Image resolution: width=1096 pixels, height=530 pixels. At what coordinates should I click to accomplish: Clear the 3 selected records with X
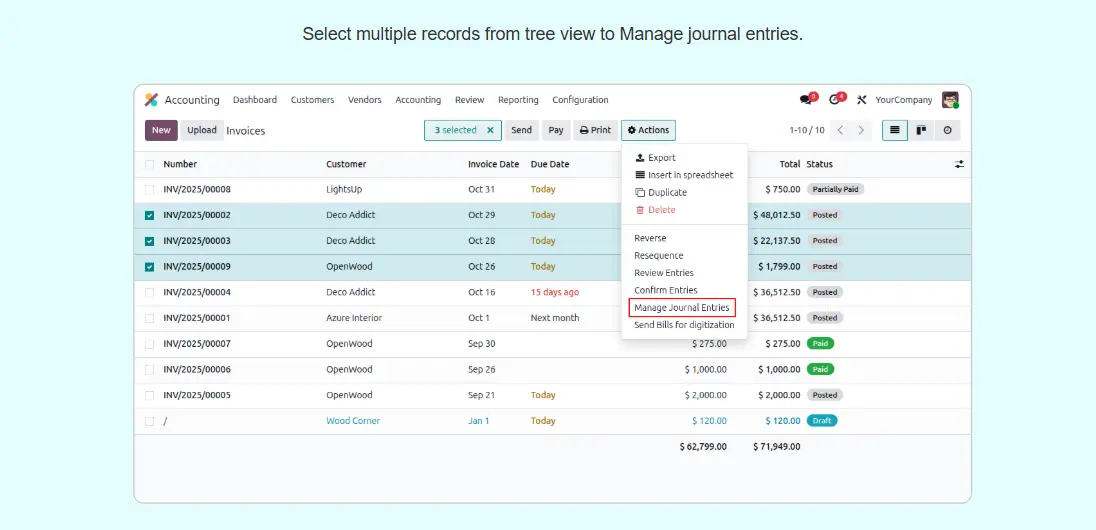click(x=490, y=130)
